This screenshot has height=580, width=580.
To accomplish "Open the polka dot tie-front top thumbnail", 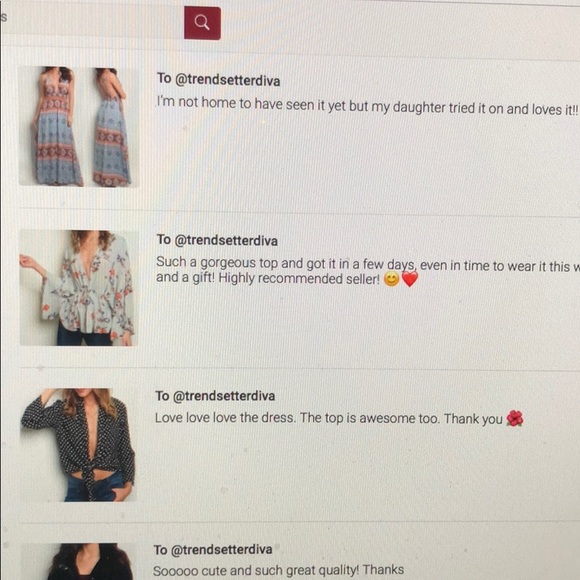I will [x=78, y=445].
